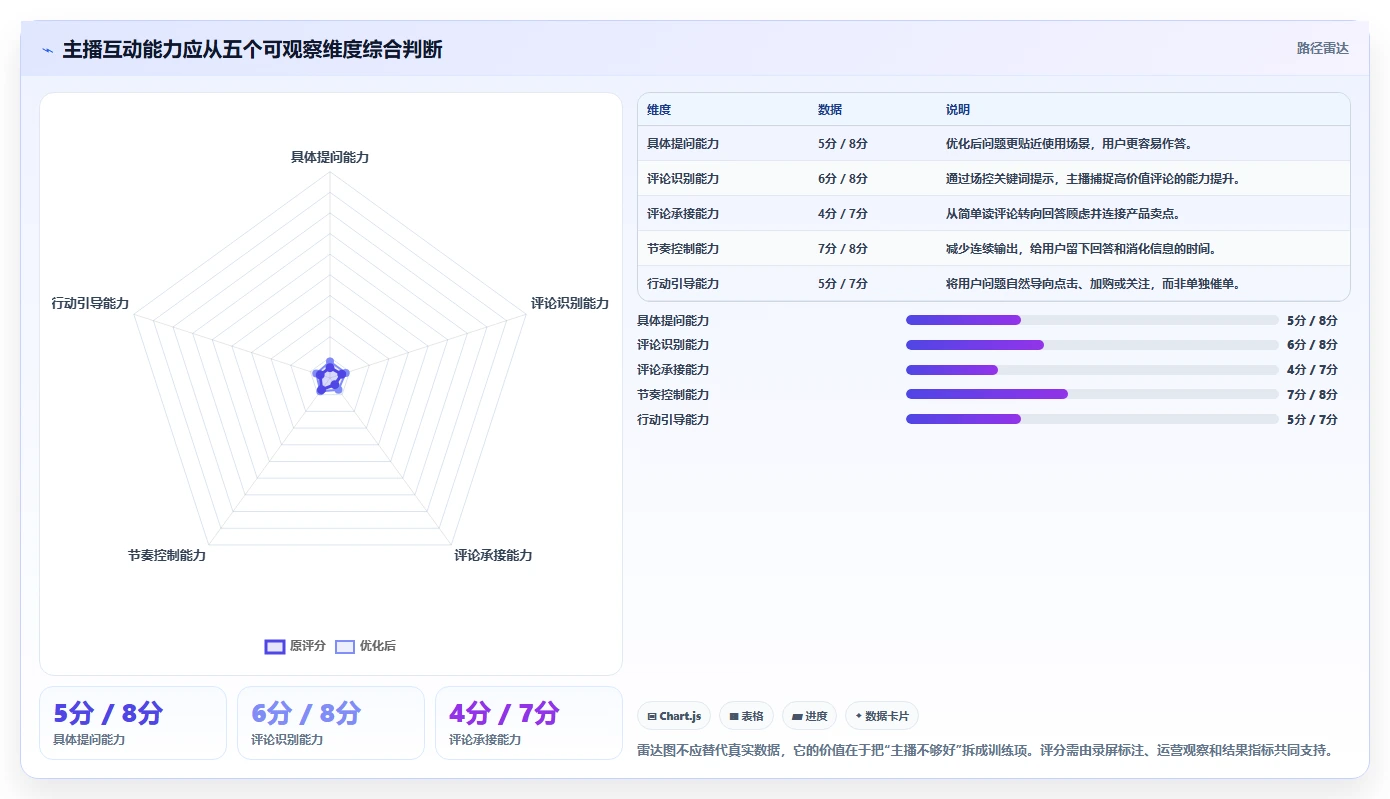Click the large 4分 / 7分 card figure
The width and height of the screenshot is (1390, 799).
tap(504, 713)
